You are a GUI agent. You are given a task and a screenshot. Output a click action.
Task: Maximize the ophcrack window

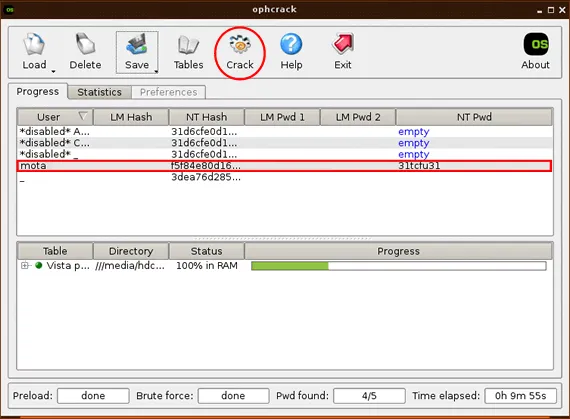point(551,10)
